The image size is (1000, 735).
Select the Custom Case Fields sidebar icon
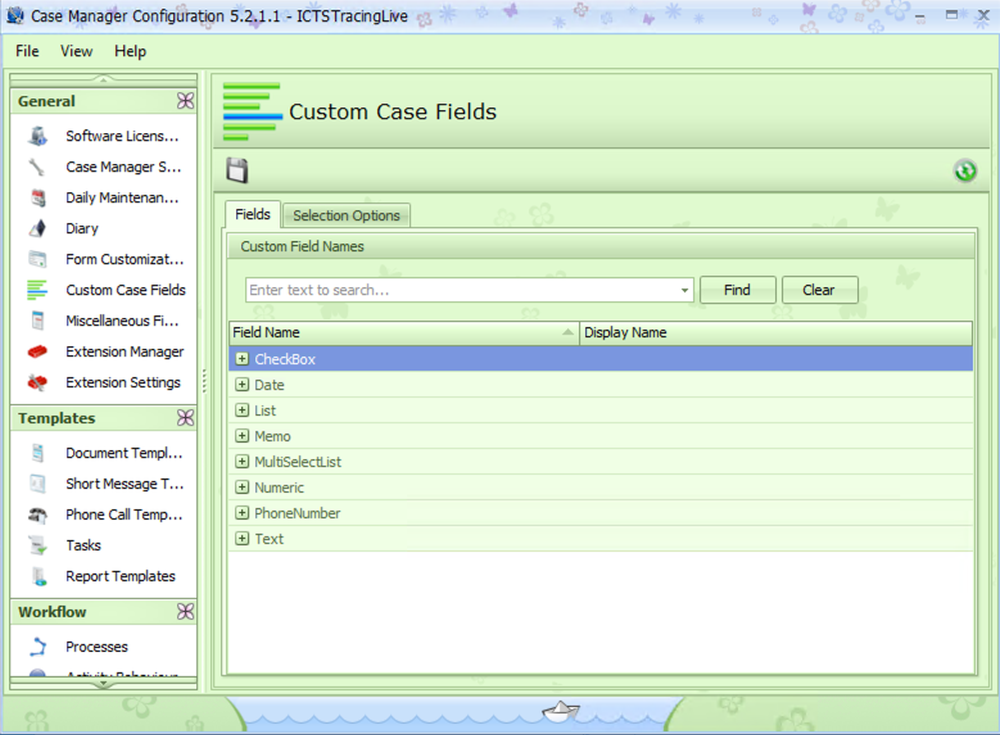[37, 290]
